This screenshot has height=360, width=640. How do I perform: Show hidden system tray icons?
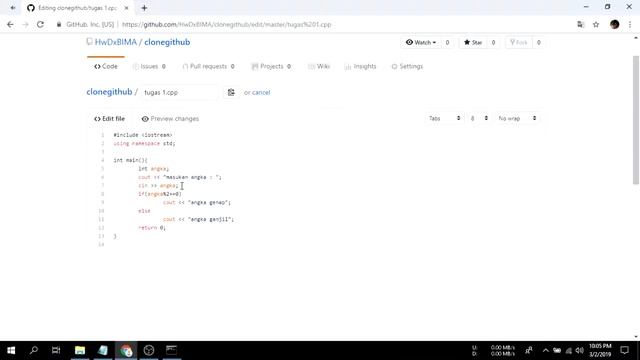point(545,350)
